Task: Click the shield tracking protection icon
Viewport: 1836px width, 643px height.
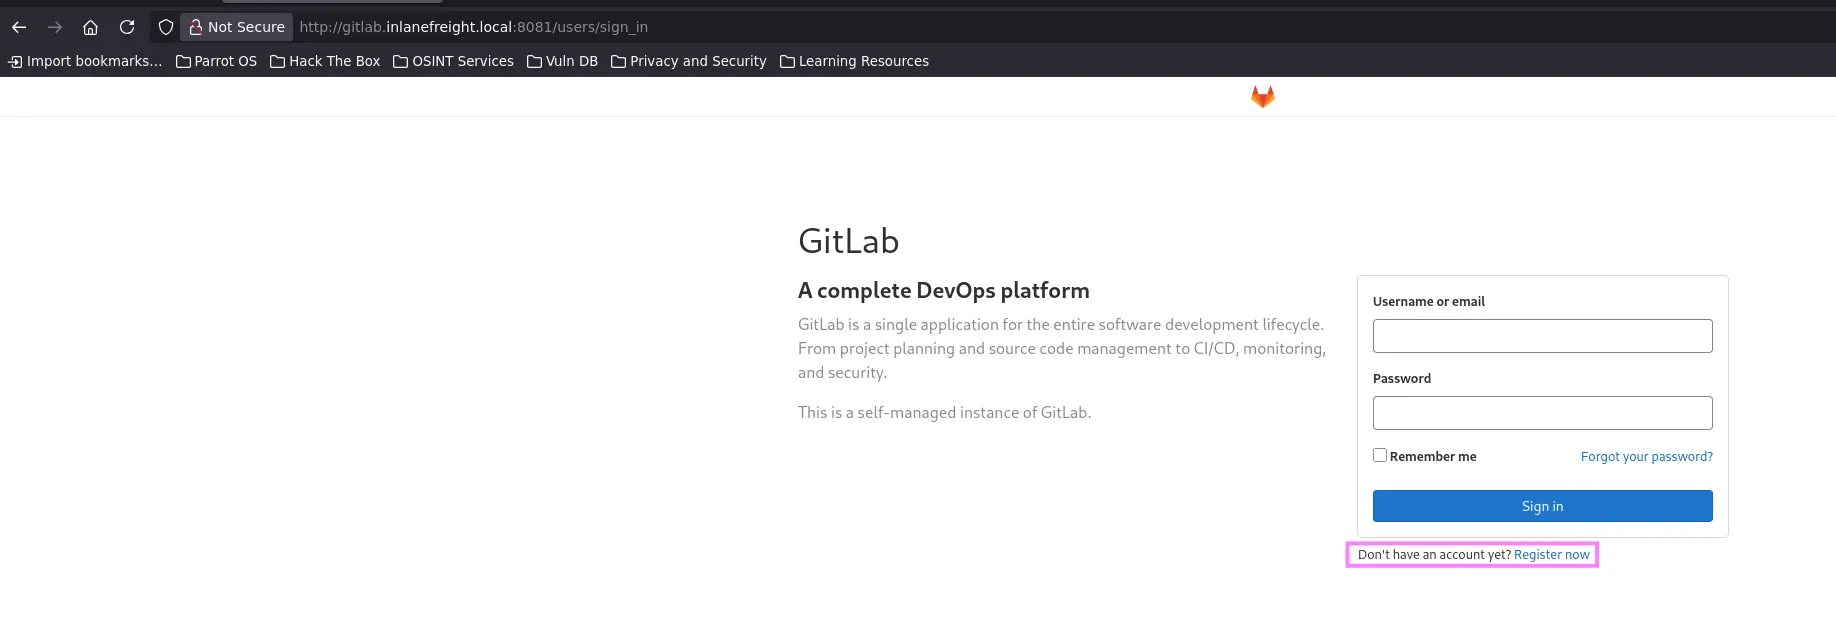Action: click(x=166, y=27)
